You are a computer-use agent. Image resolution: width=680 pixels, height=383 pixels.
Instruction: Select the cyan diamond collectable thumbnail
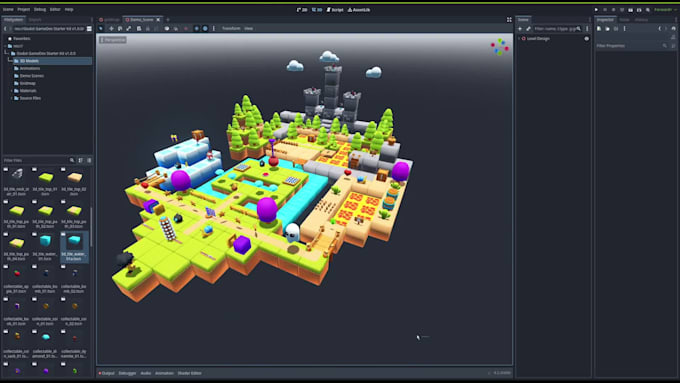[x=46, y=337]
